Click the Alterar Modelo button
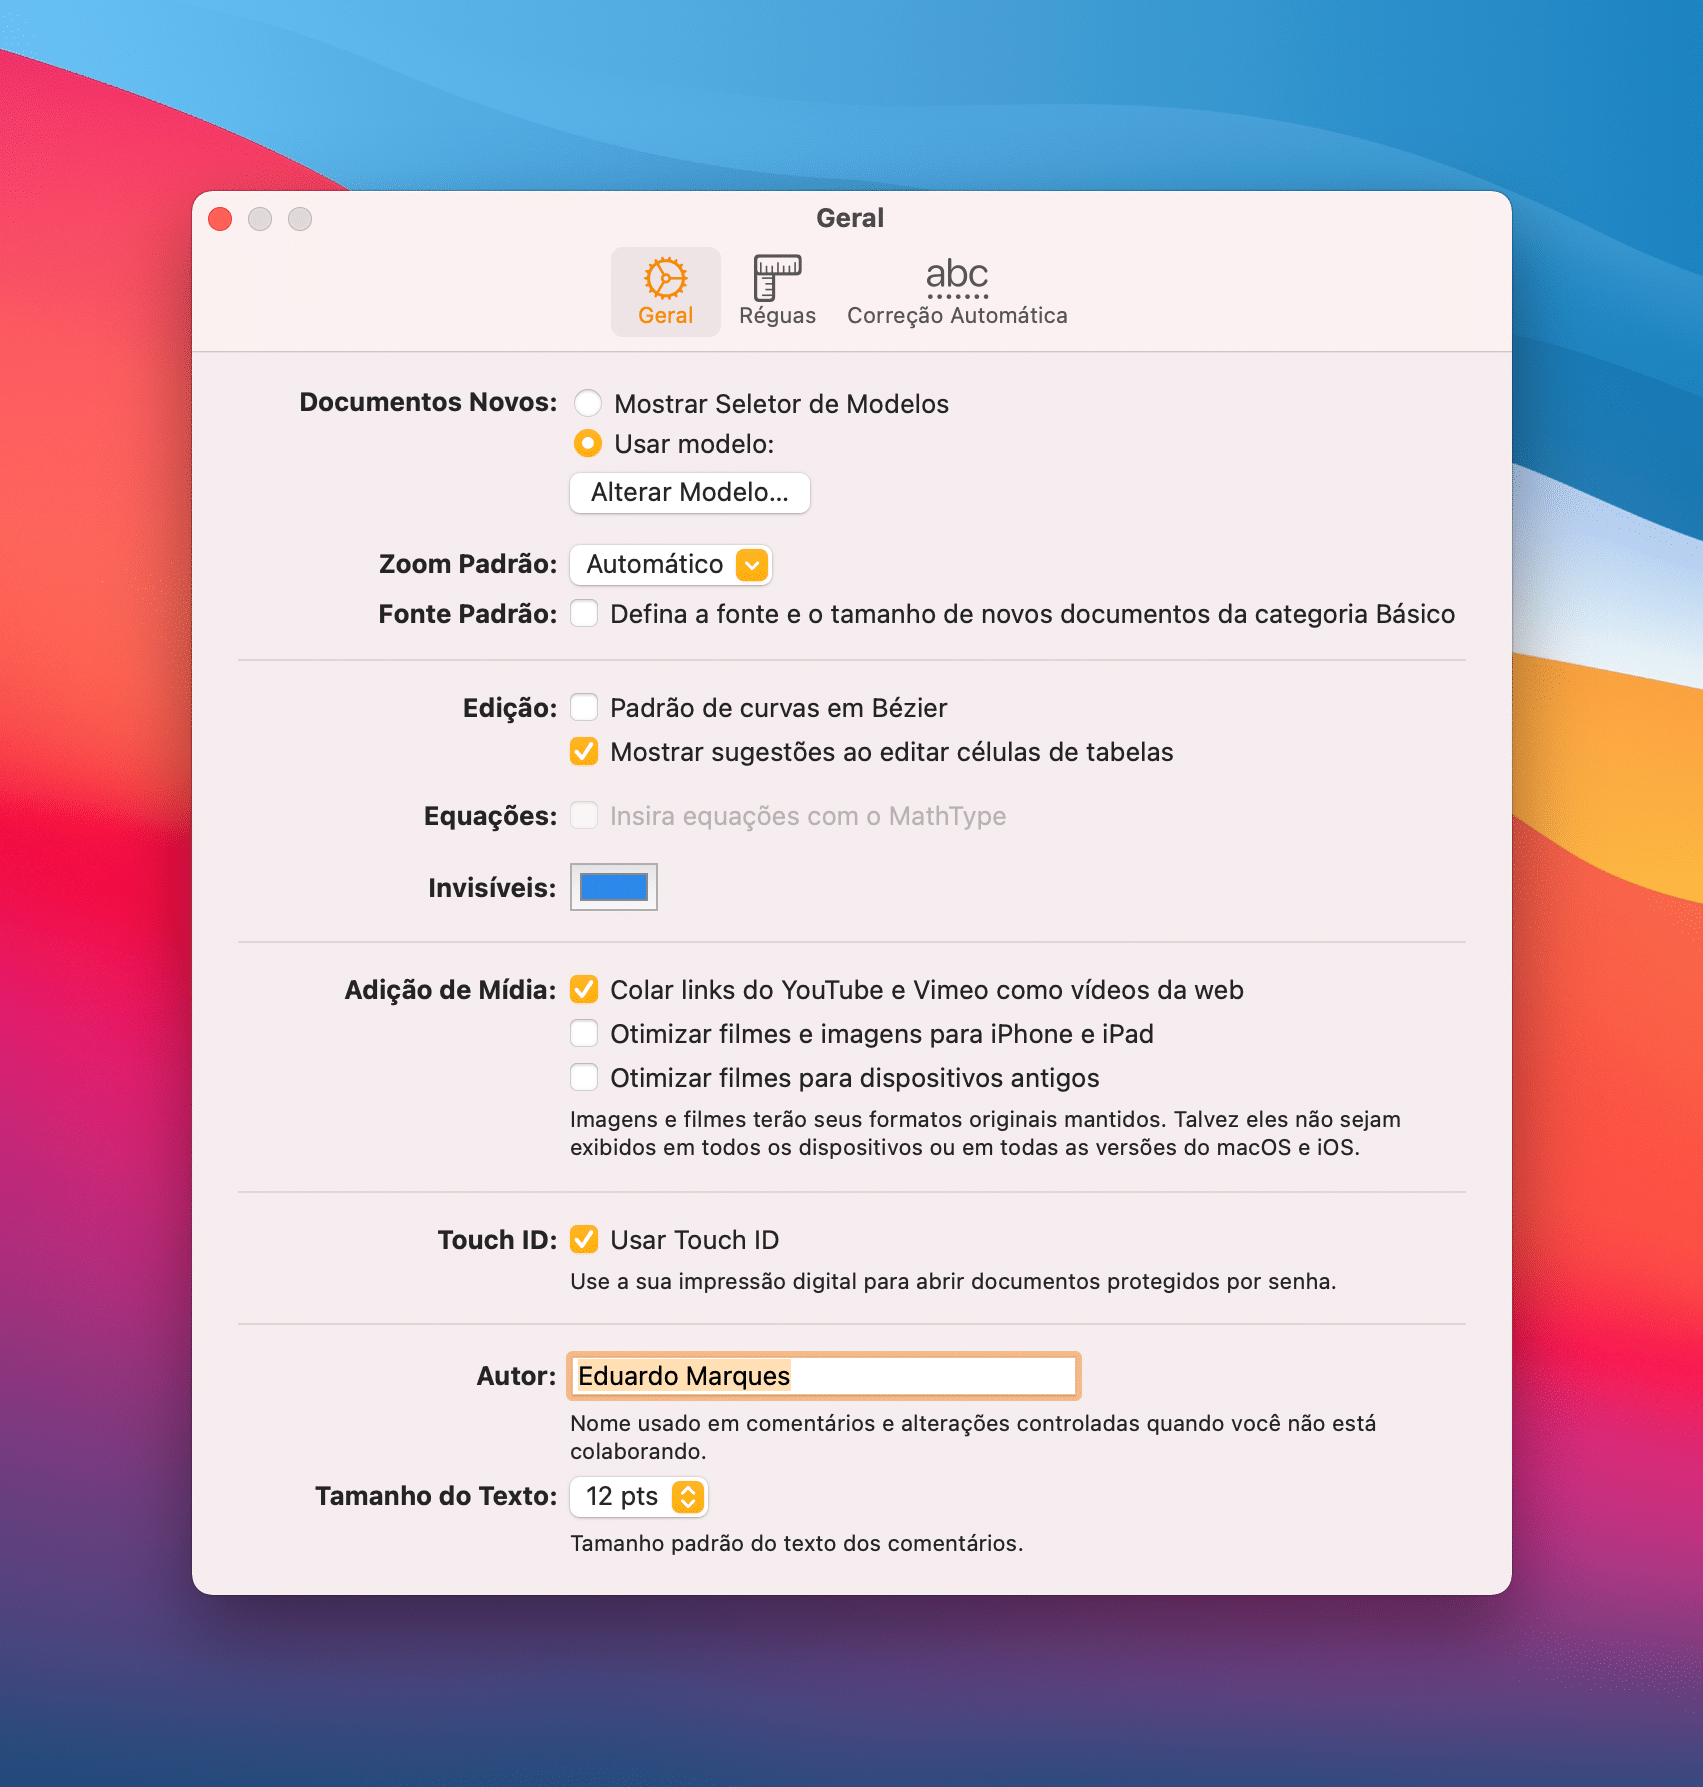This screenshot has width=1703, height=1787. click(689, 492)
